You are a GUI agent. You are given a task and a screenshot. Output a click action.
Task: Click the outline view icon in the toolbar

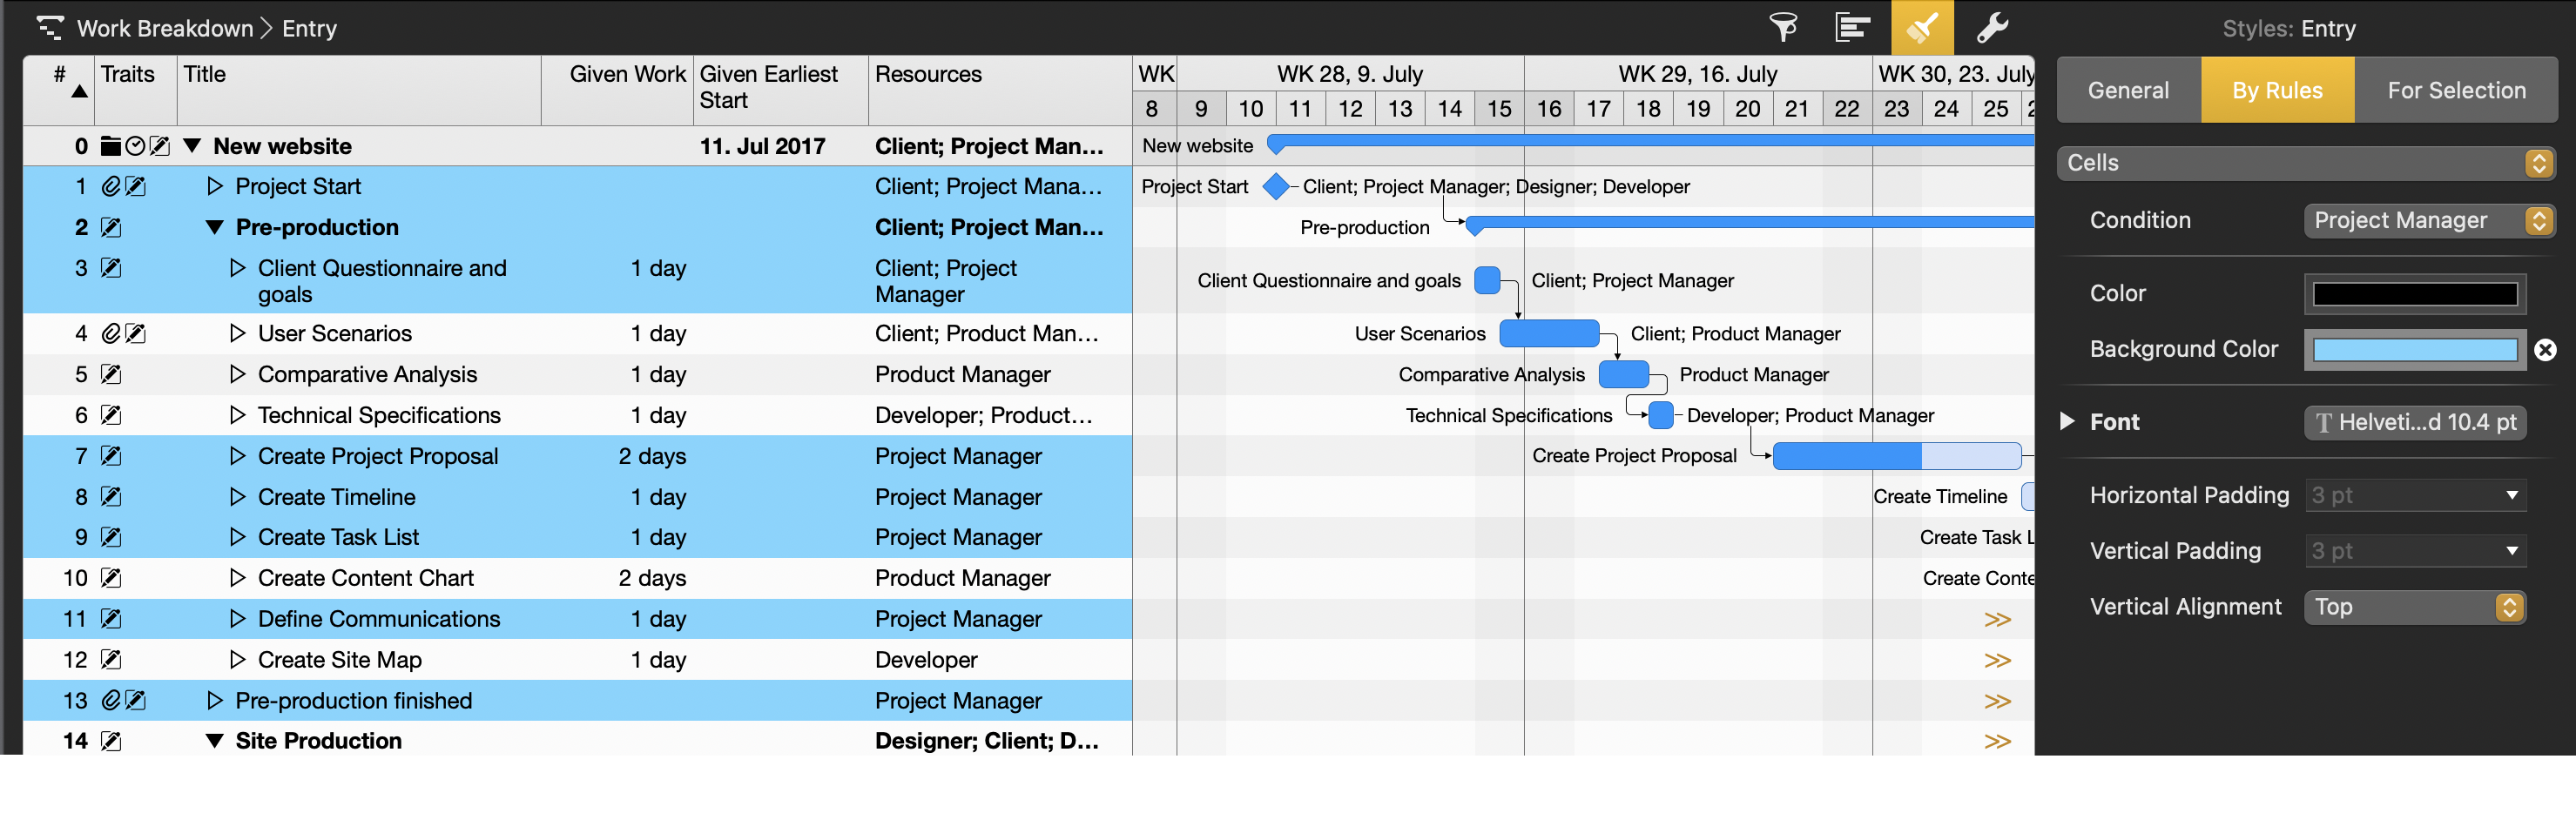click(x=1852, y=28)
